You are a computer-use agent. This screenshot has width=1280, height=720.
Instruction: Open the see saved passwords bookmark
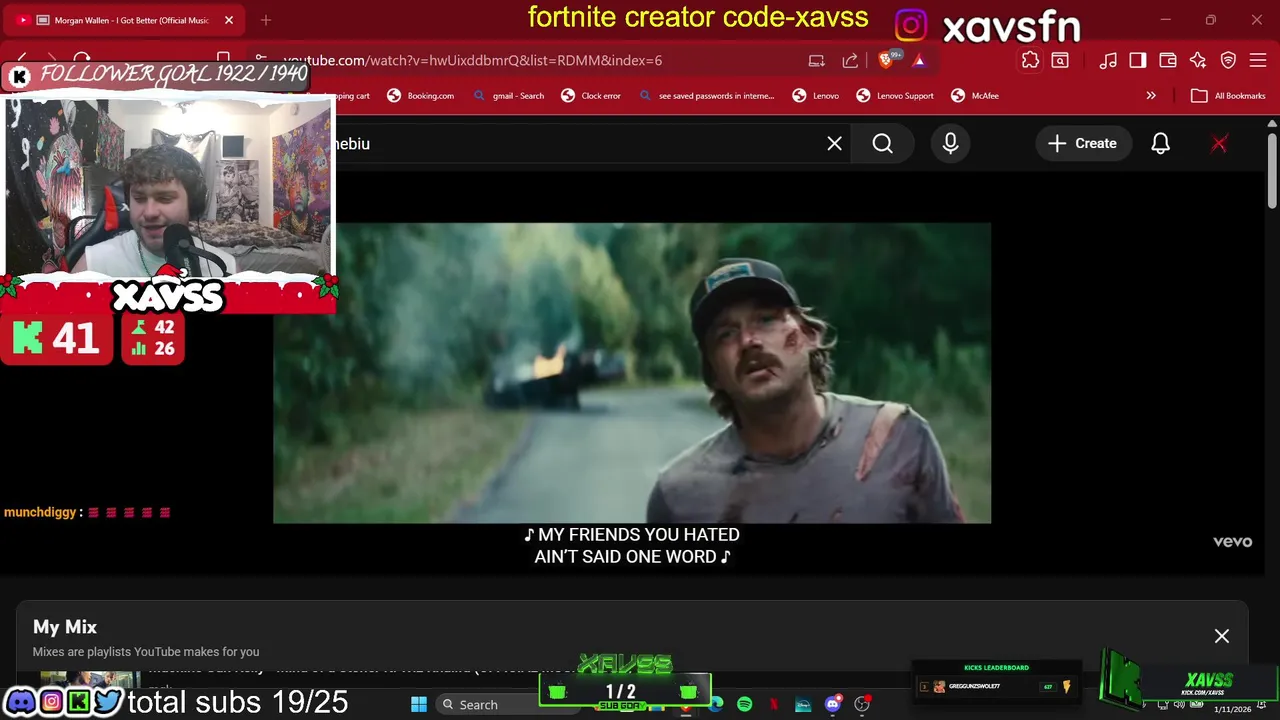coord(706,96)
